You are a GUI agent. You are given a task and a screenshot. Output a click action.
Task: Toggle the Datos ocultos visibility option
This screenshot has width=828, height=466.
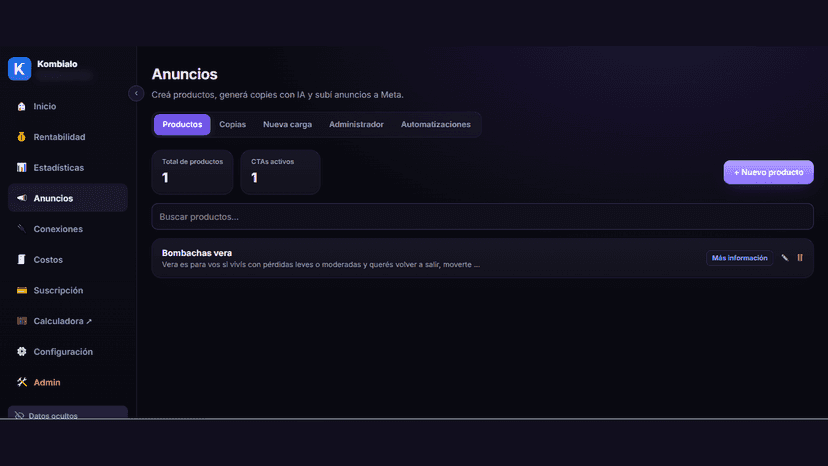click(x=68, y=414)
